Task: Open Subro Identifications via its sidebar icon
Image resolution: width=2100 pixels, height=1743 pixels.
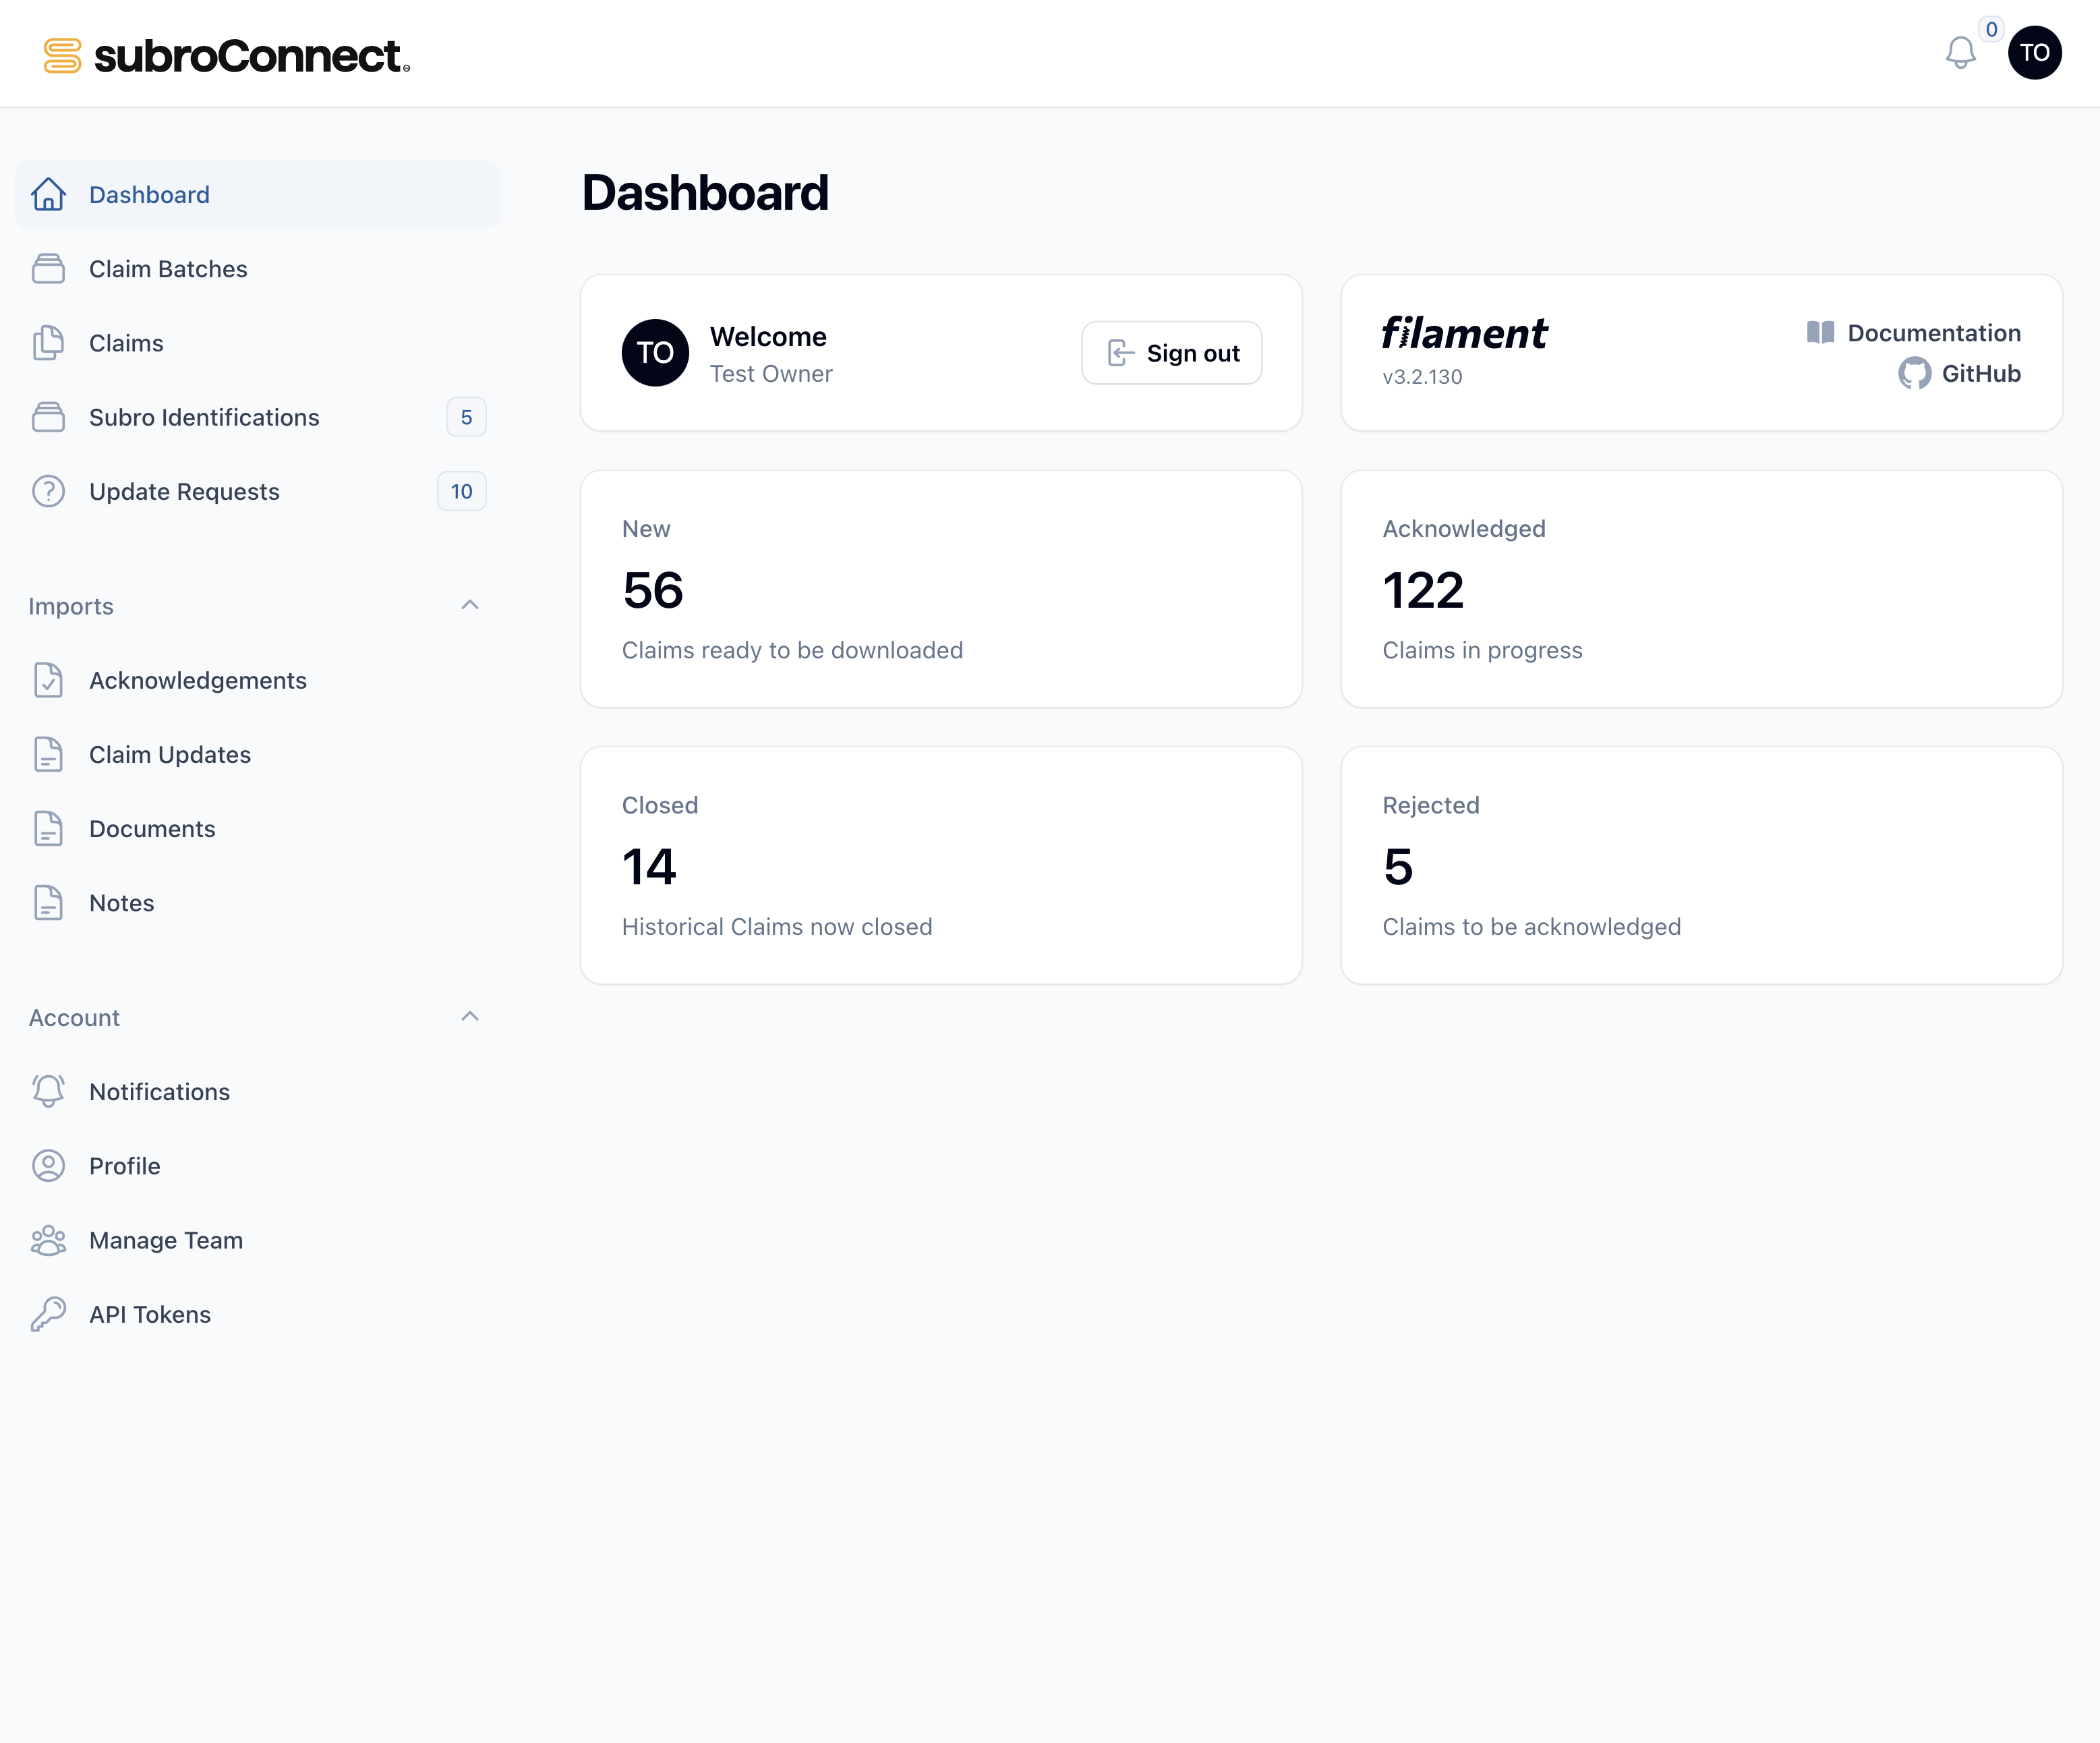Action: (x=49, y=417)
